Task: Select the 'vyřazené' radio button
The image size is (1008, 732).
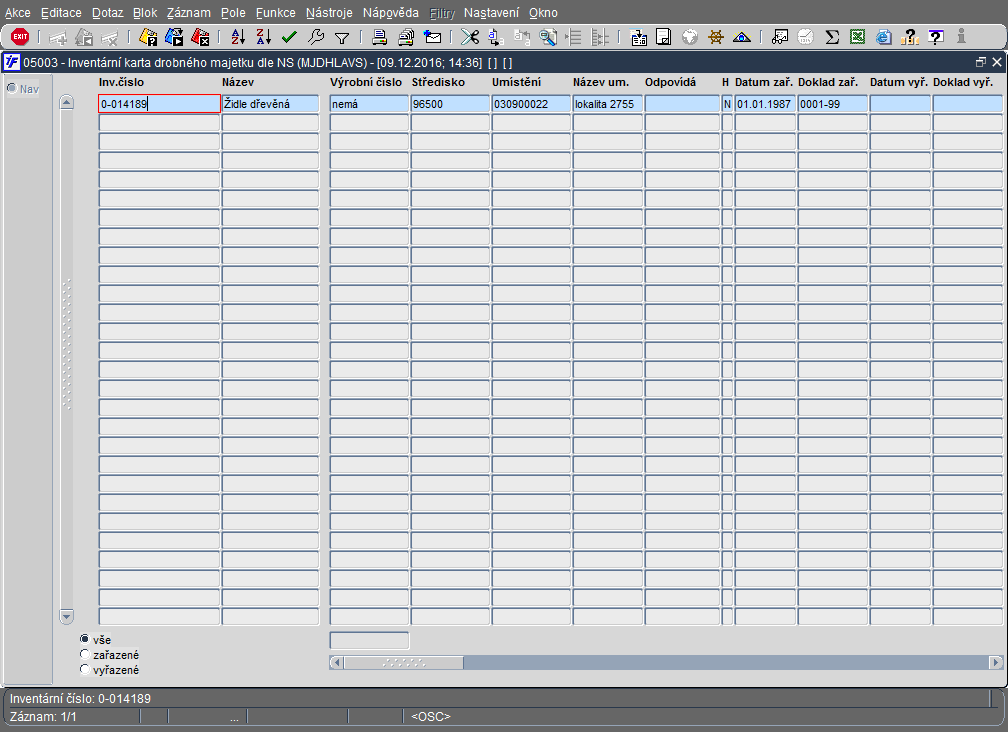Action: click(x=84, y=669)
